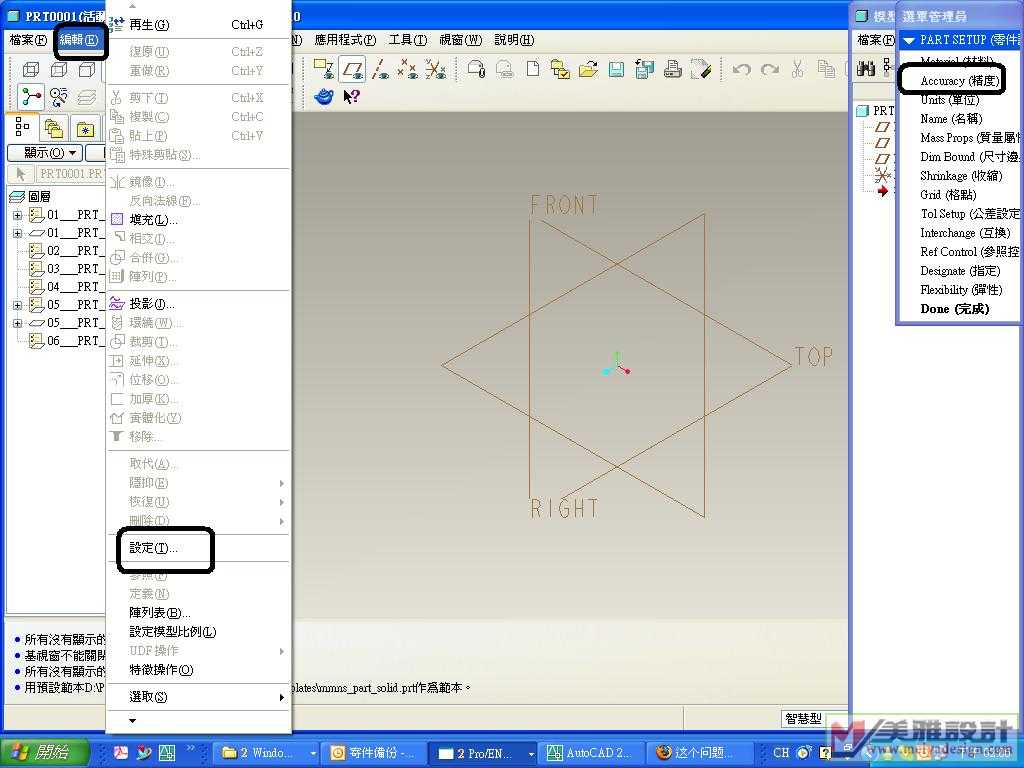
Task: Select Accuracy (精度) in PART SETUP
Action: (x=959, y=81)
